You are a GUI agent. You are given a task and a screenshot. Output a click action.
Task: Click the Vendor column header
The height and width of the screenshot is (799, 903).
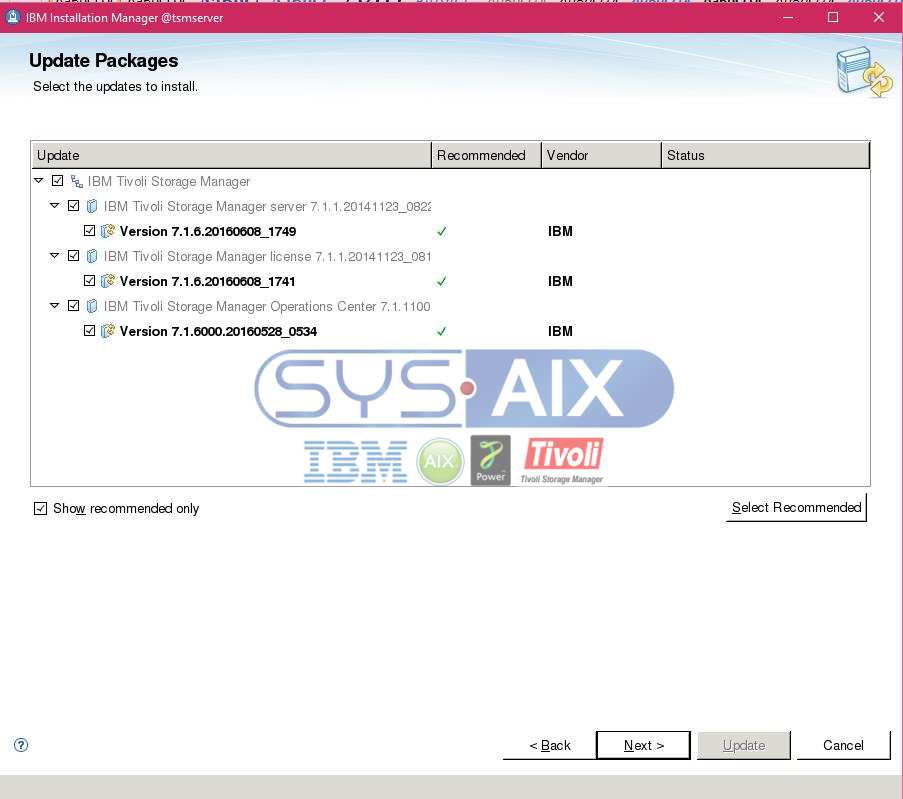601,156
